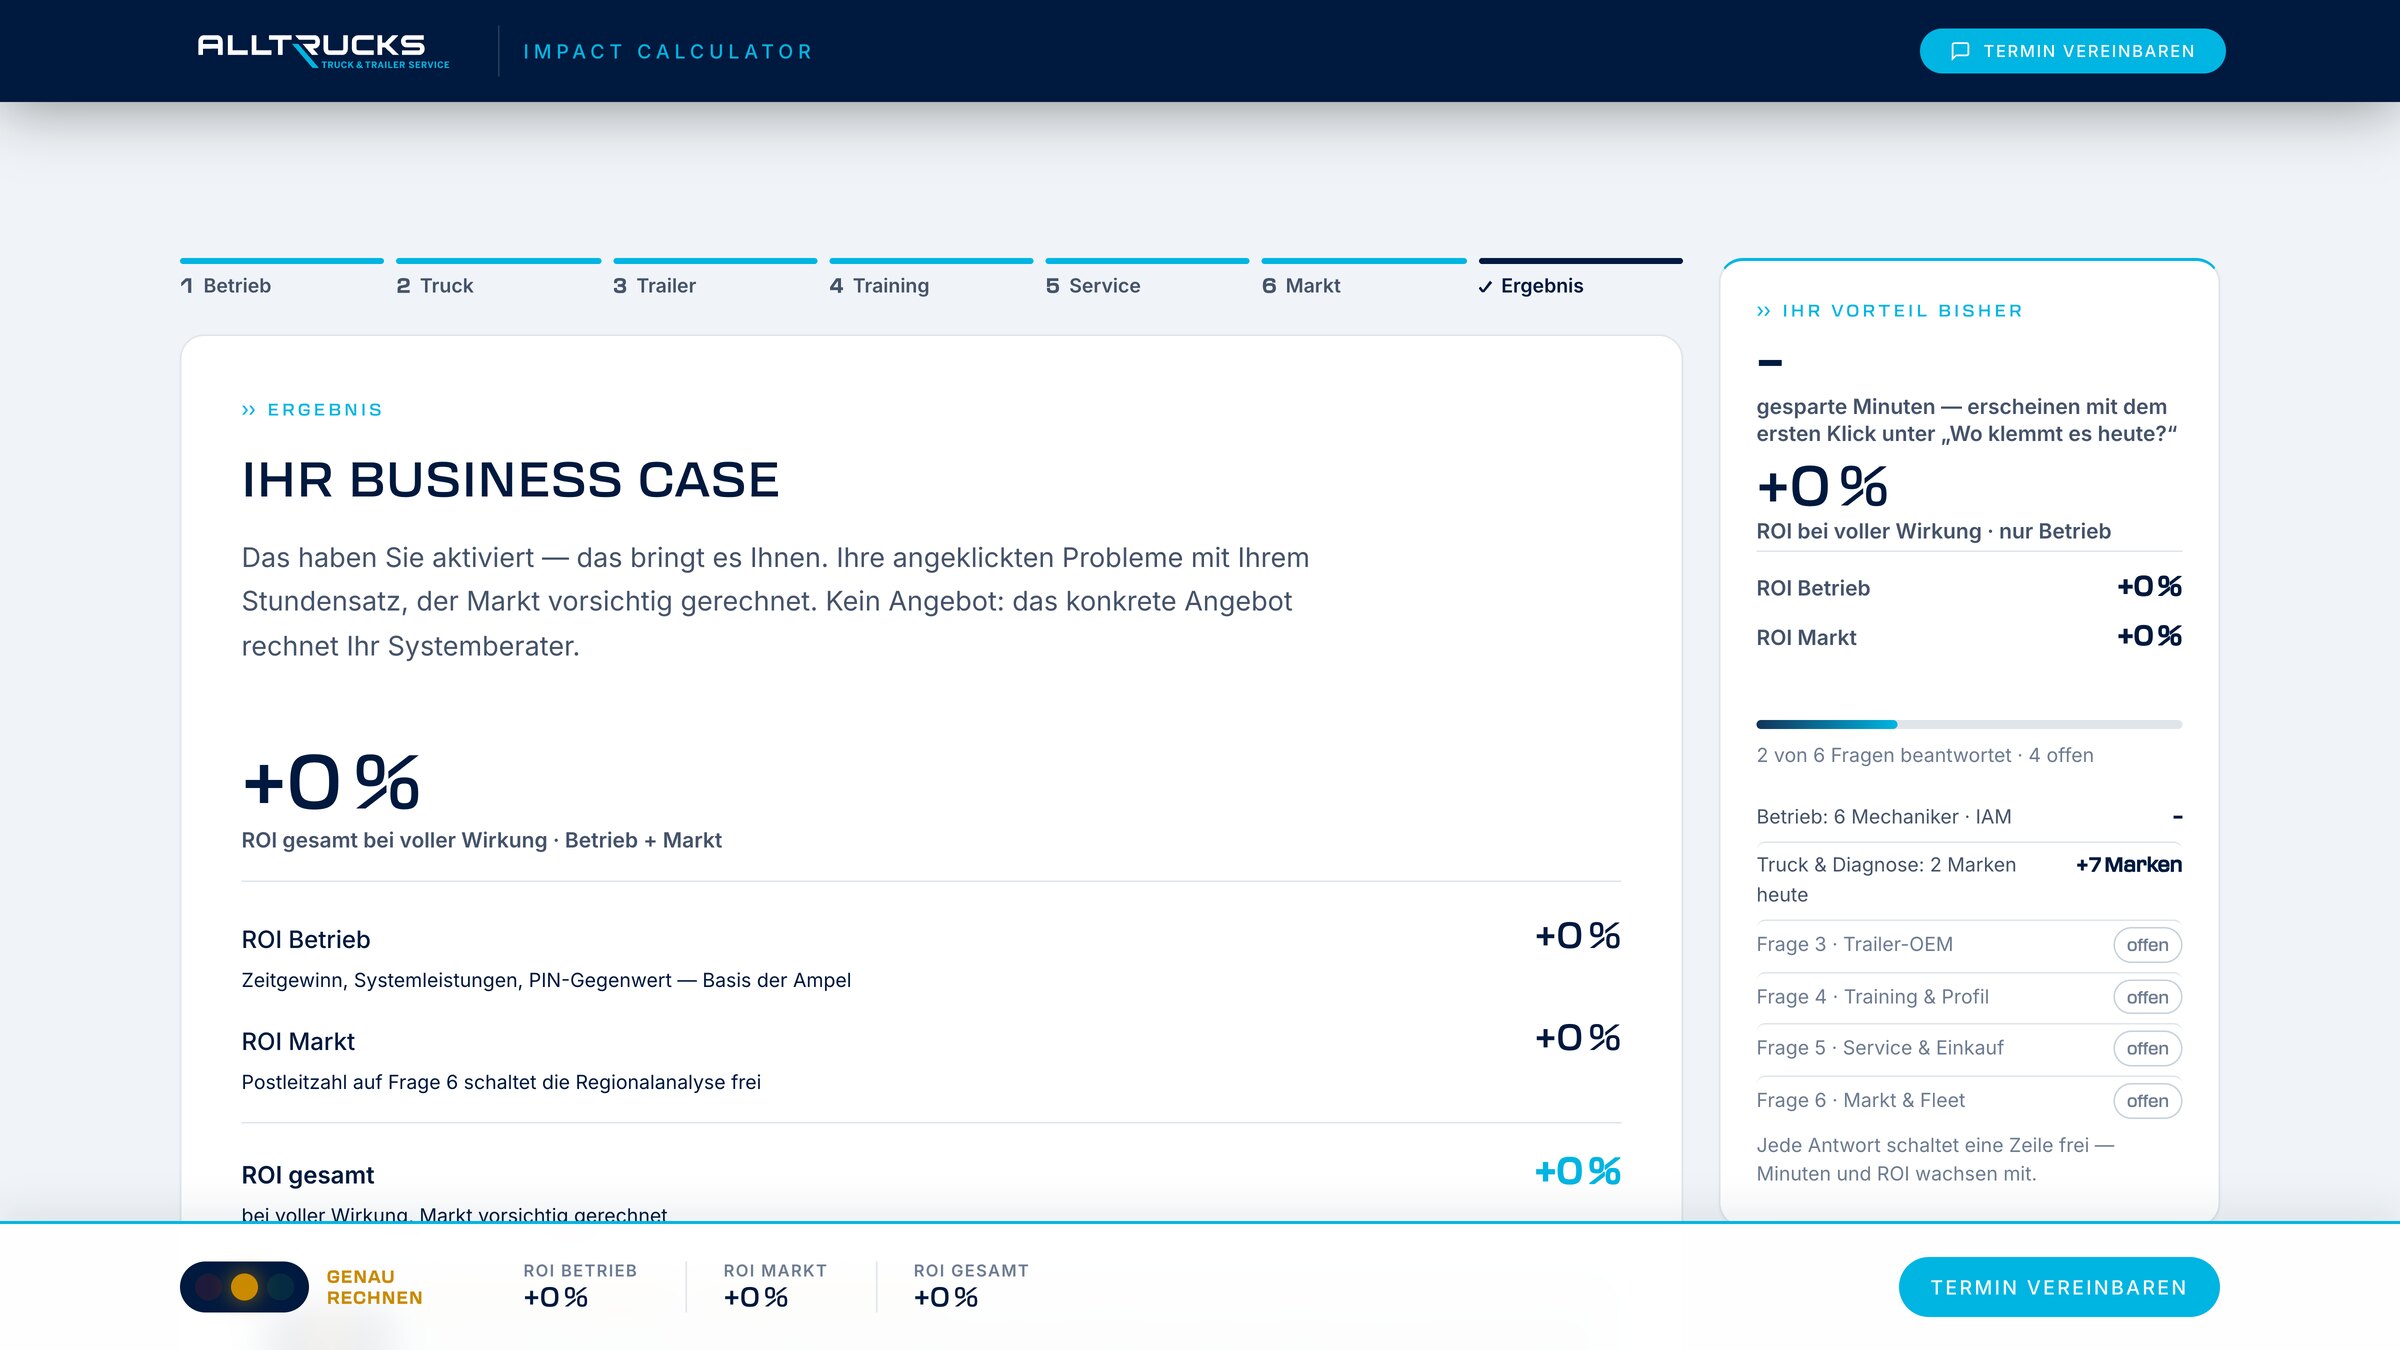Select step 5 Service
Screen dimensions: 2400x1350
click(x=1147, y=279)
